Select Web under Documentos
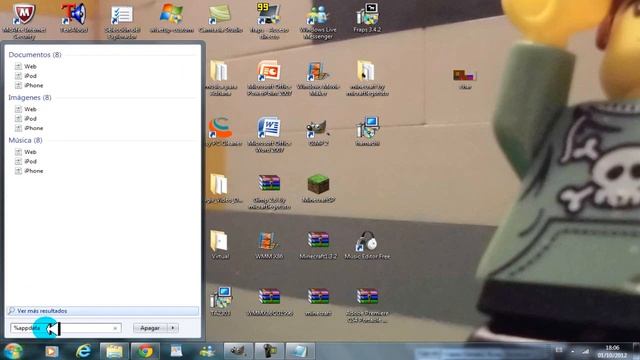 tap(26, 66)
